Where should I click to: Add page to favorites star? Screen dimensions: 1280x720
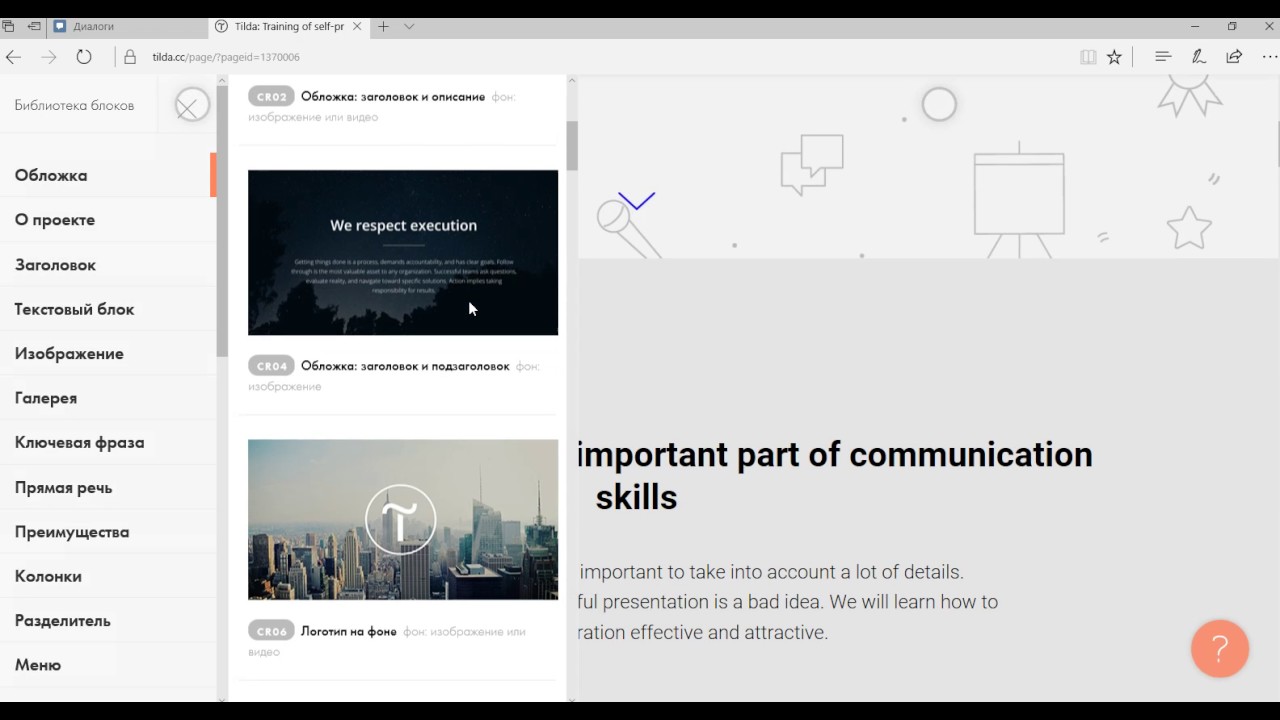[x=1114, y=57]
